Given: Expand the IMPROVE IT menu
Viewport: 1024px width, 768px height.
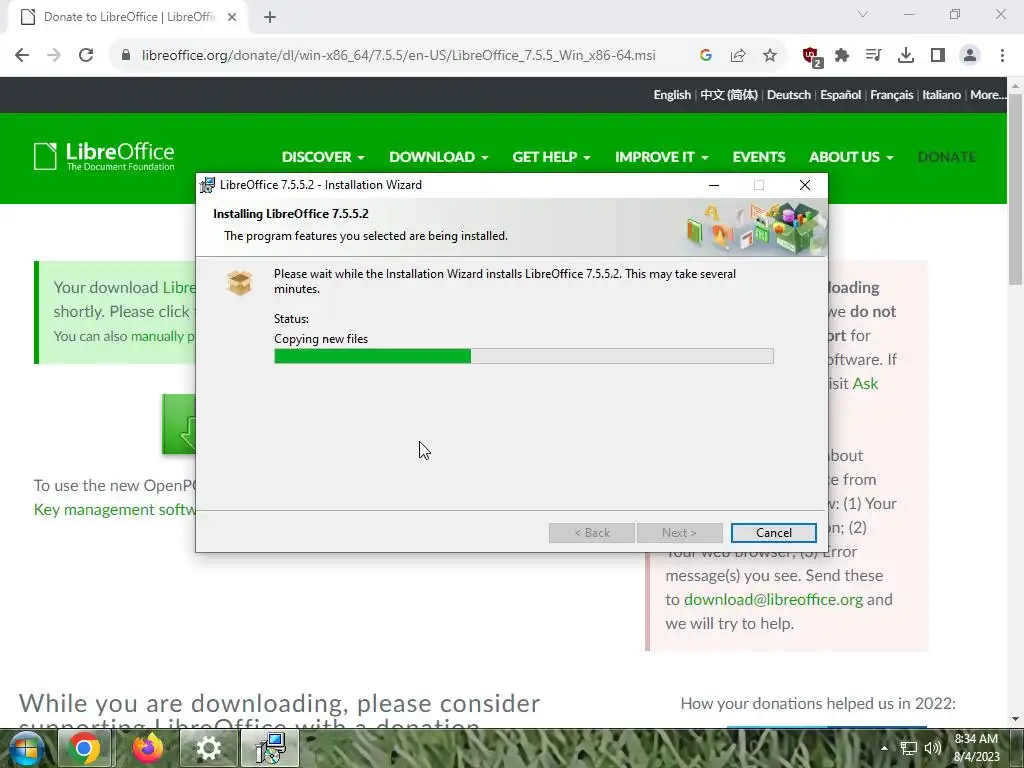Looking at the screenshot, I should tap(662, 157).
